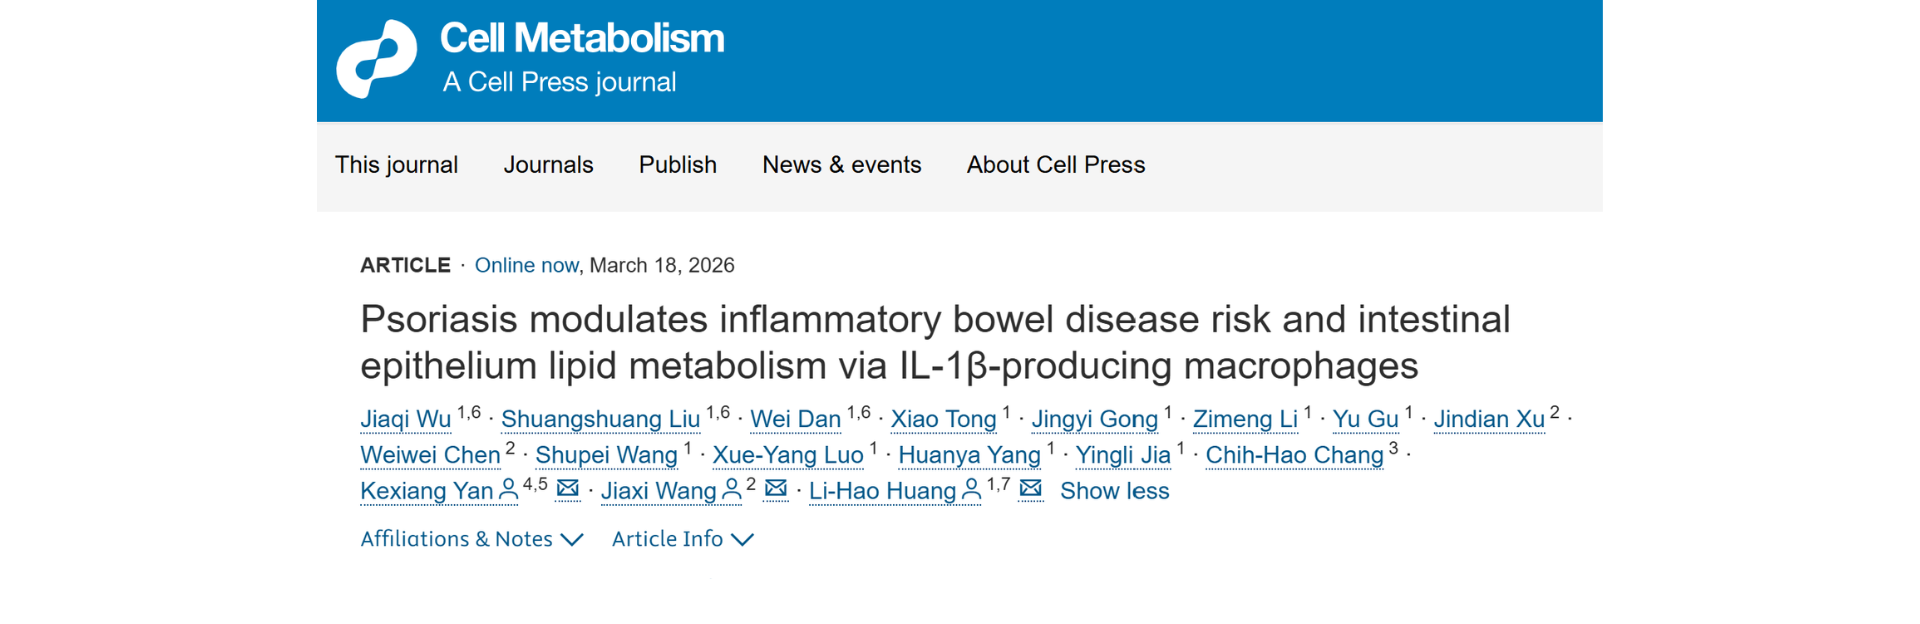The width and height of the screenshot is (1920, 624).
Task: Expand the Article Info section
Action: [x=682, y=539]
